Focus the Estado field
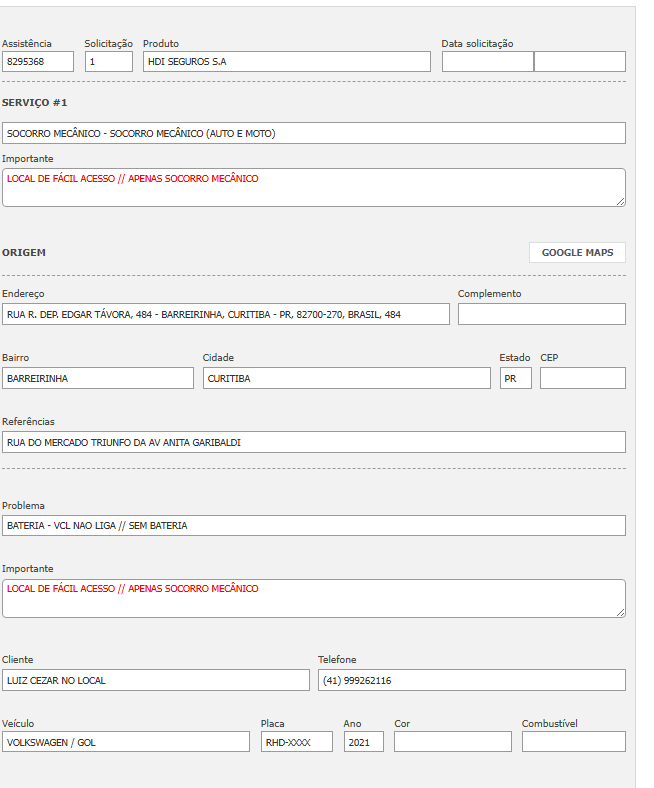This screenshot has height=788, width=654. [515, 378]
